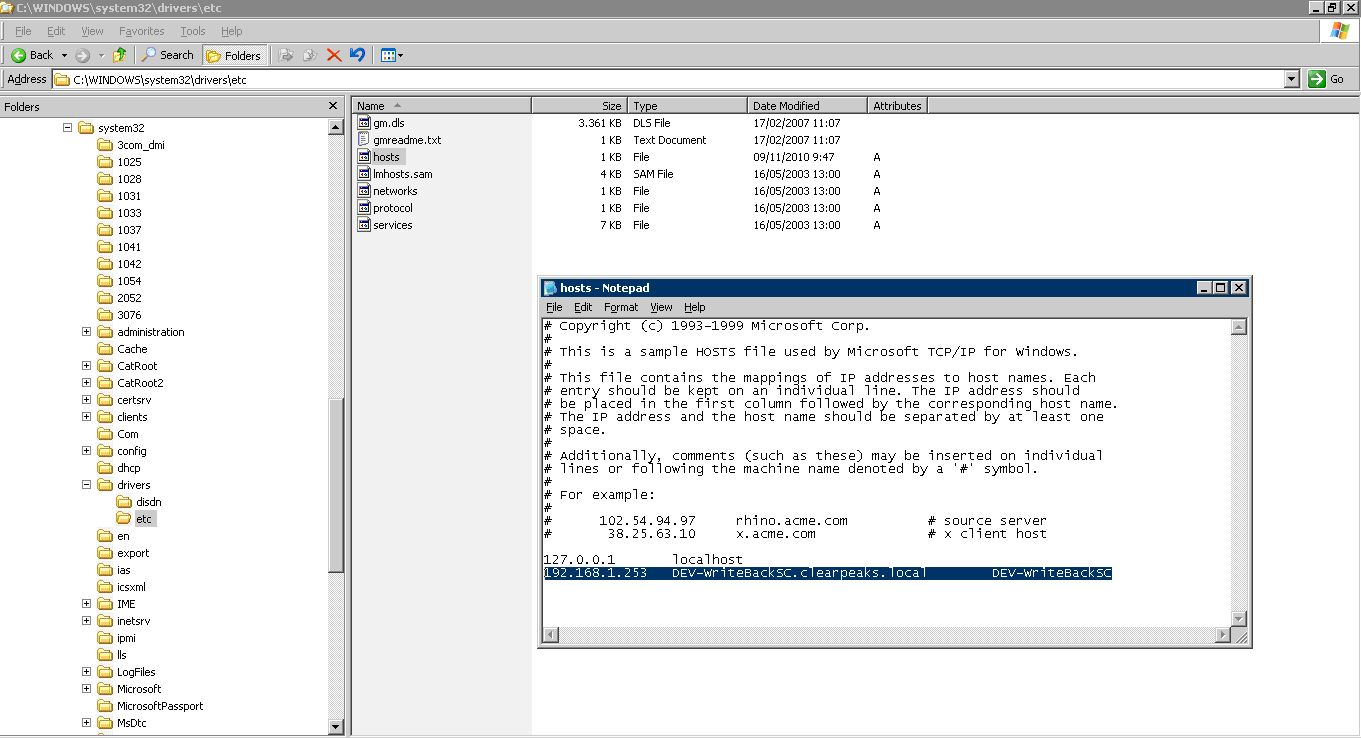The width and height of the screenshot is (1361, 738).
Task: Click the Windows flag logo icon
Action: [1340, 31]
